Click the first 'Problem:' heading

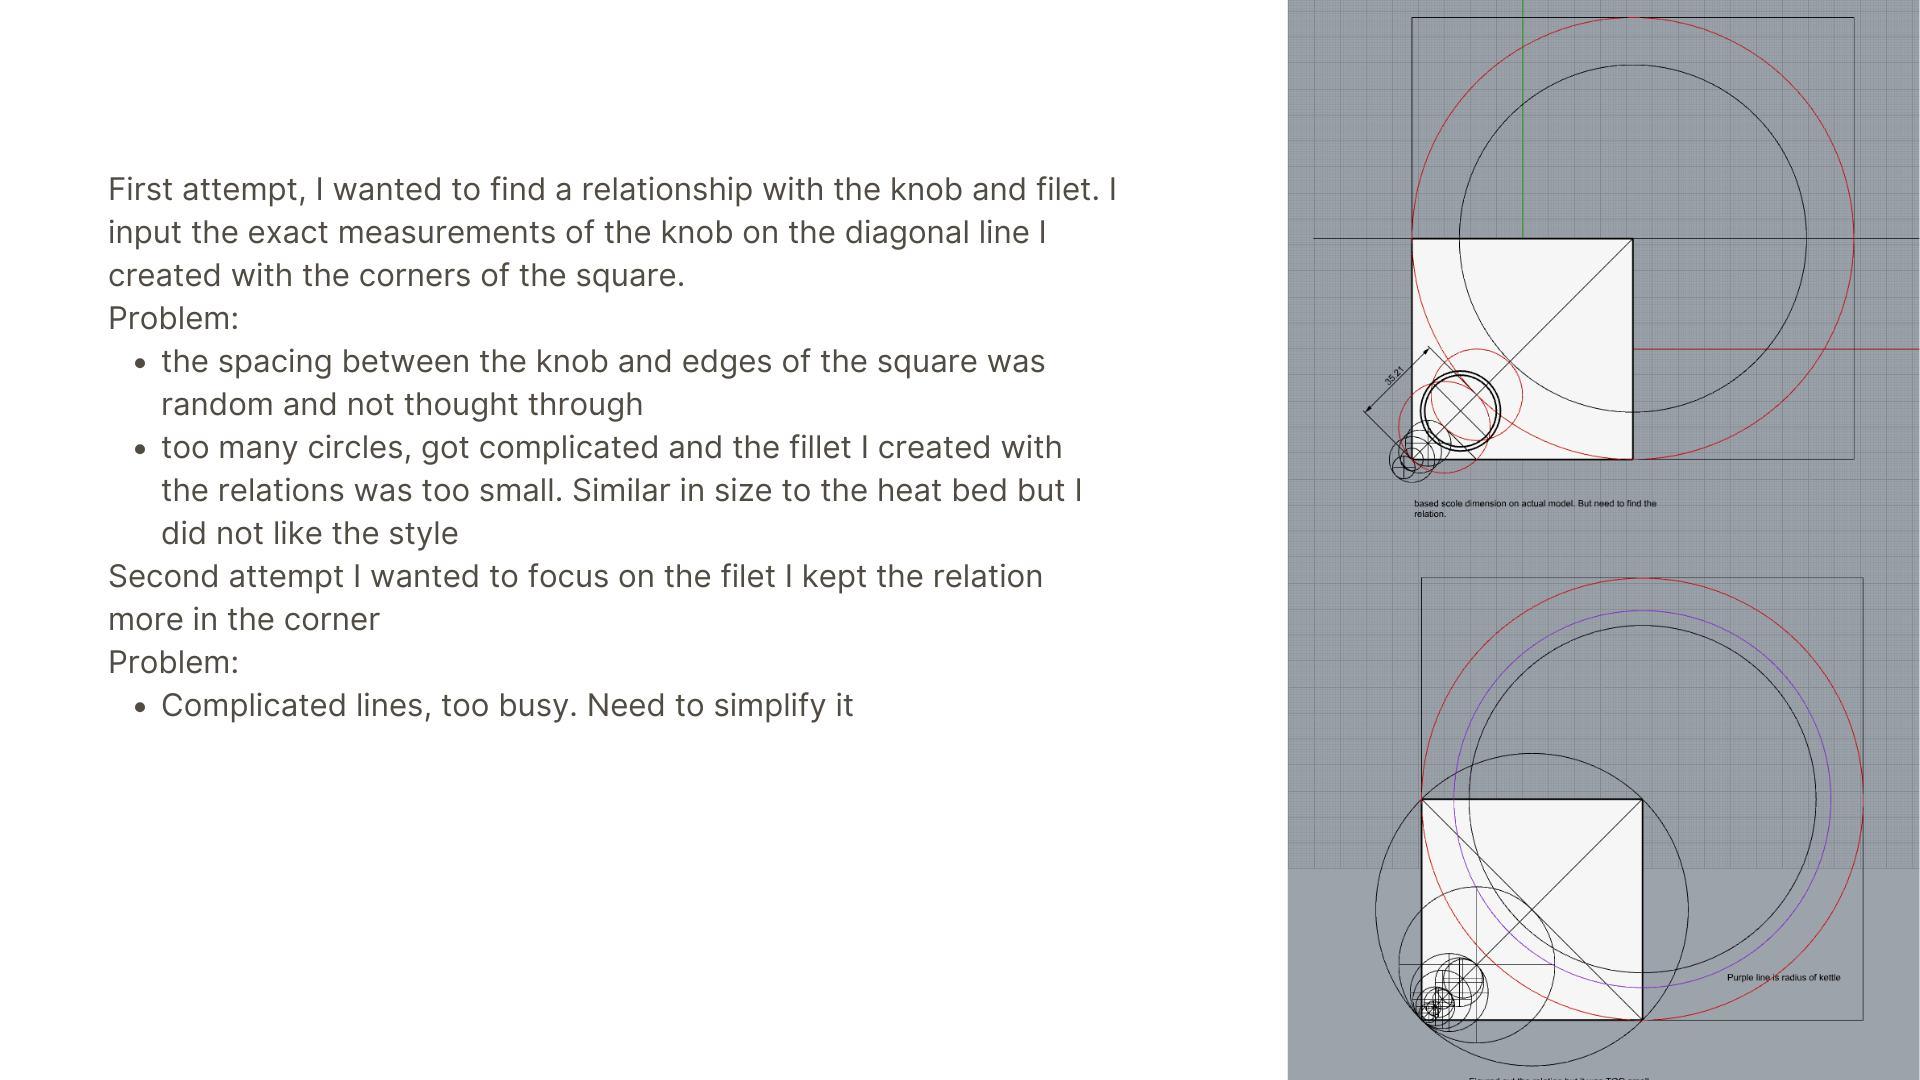click(173, 318)
